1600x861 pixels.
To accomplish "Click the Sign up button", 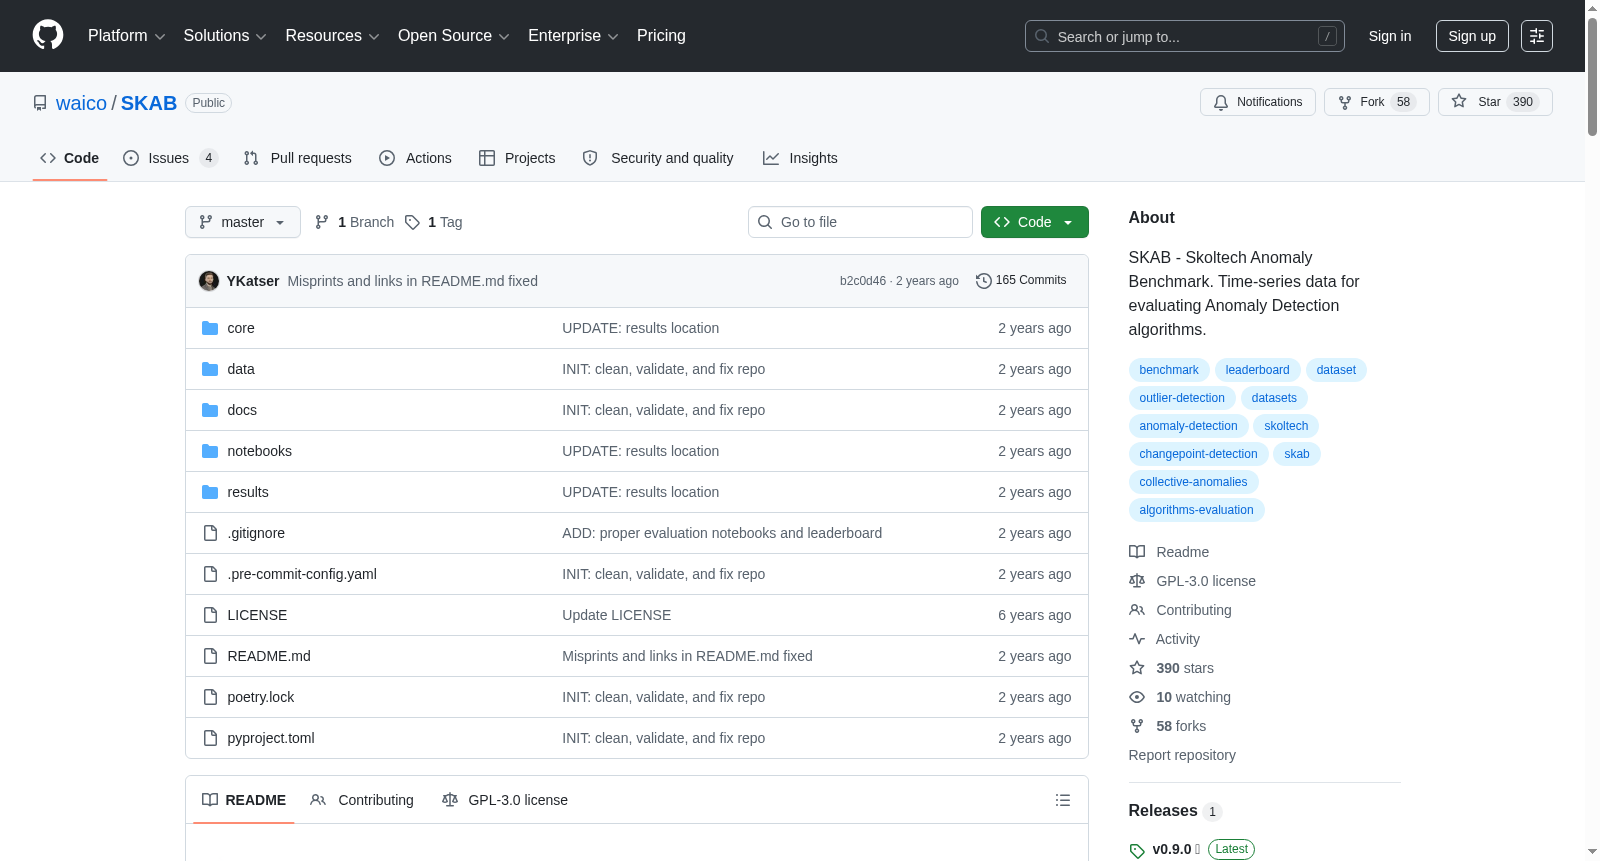I will 1472,36.
